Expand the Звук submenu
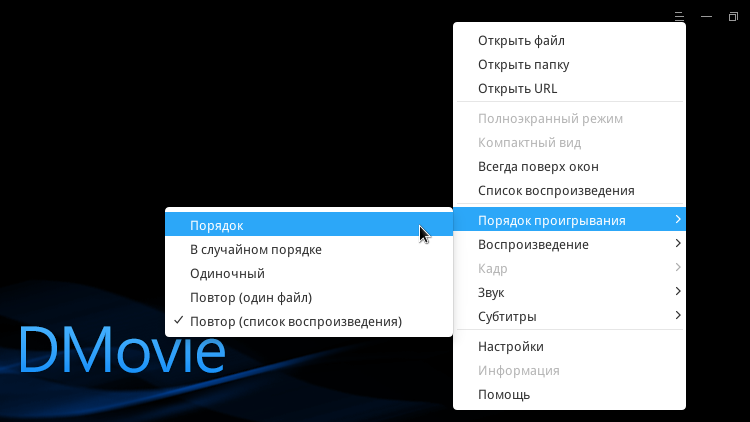 [569, 292]
